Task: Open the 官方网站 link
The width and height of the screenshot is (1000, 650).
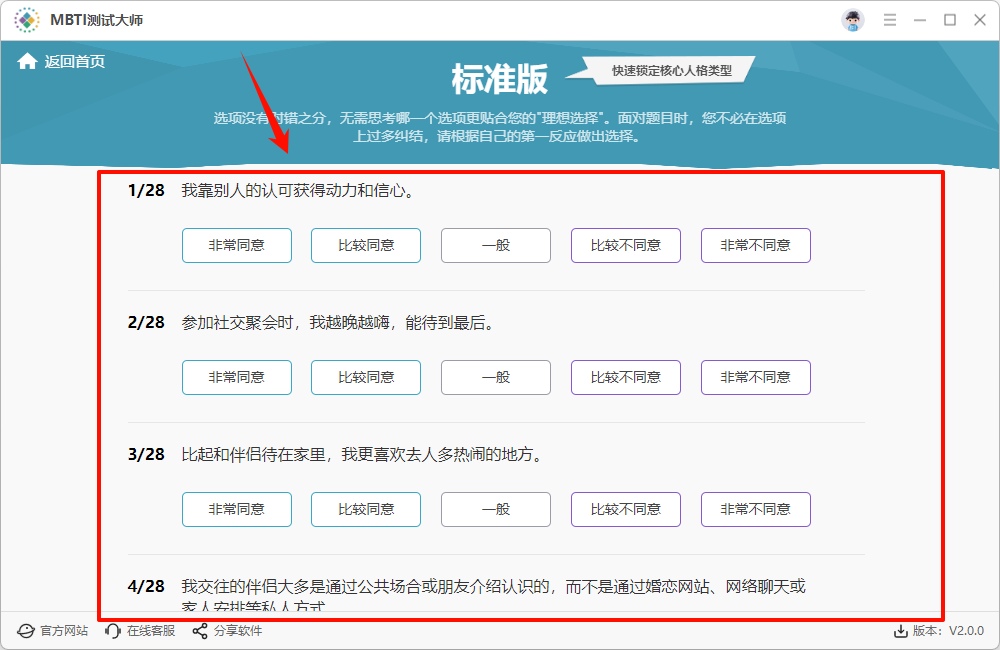Action: [64, 631]
